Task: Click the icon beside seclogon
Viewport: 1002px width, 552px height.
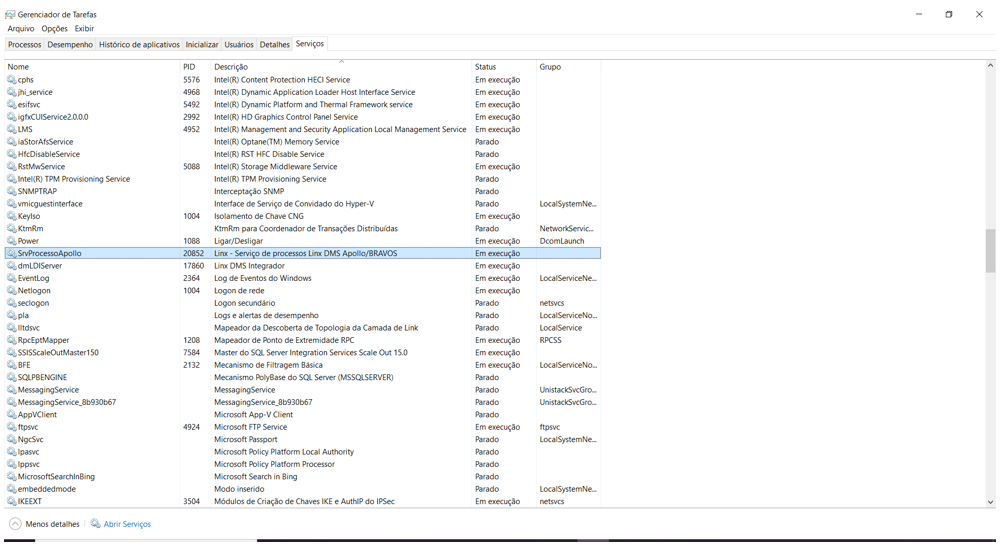Action: coord(12,303)
